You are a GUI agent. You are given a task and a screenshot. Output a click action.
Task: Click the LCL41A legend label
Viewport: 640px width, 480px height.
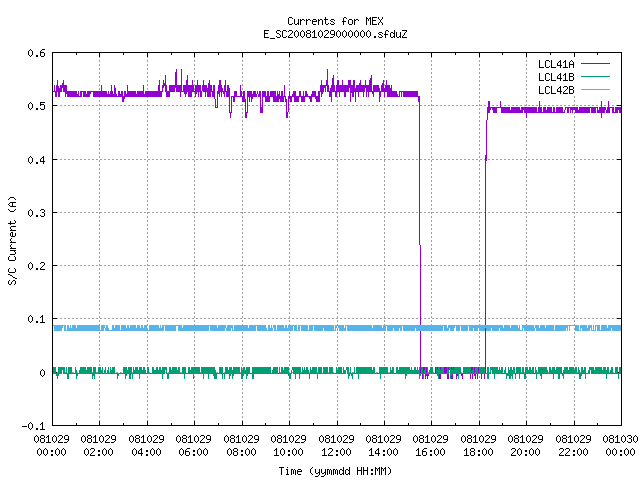[x=556, y=64]
